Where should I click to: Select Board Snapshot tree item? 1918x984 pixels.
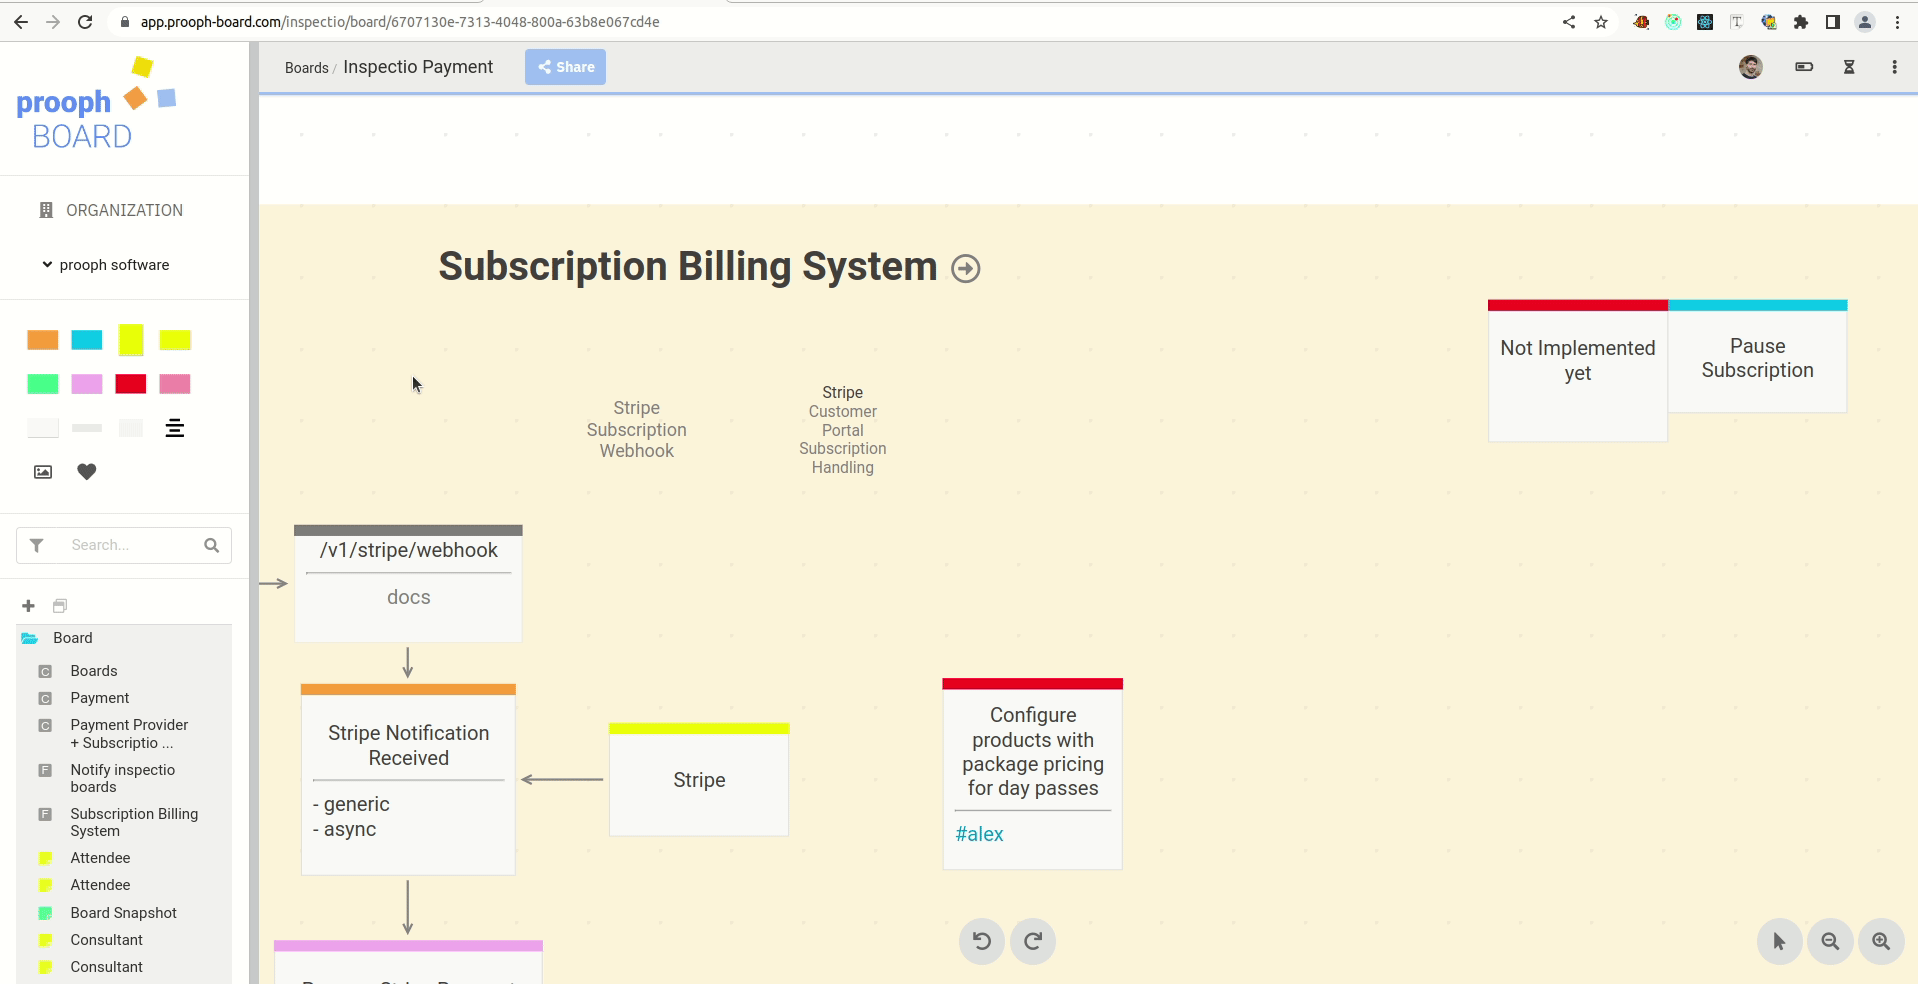click(x=124, y=913)
